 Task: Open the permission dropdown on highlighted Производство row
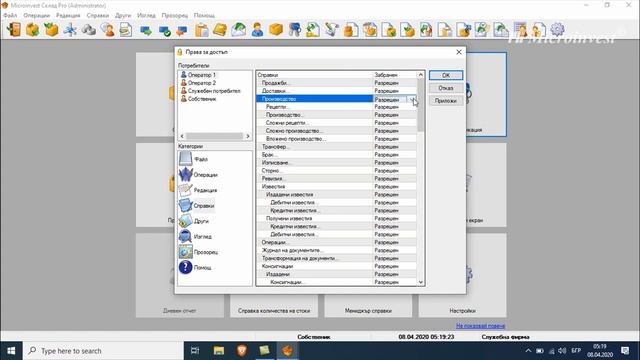pos(412,99)
